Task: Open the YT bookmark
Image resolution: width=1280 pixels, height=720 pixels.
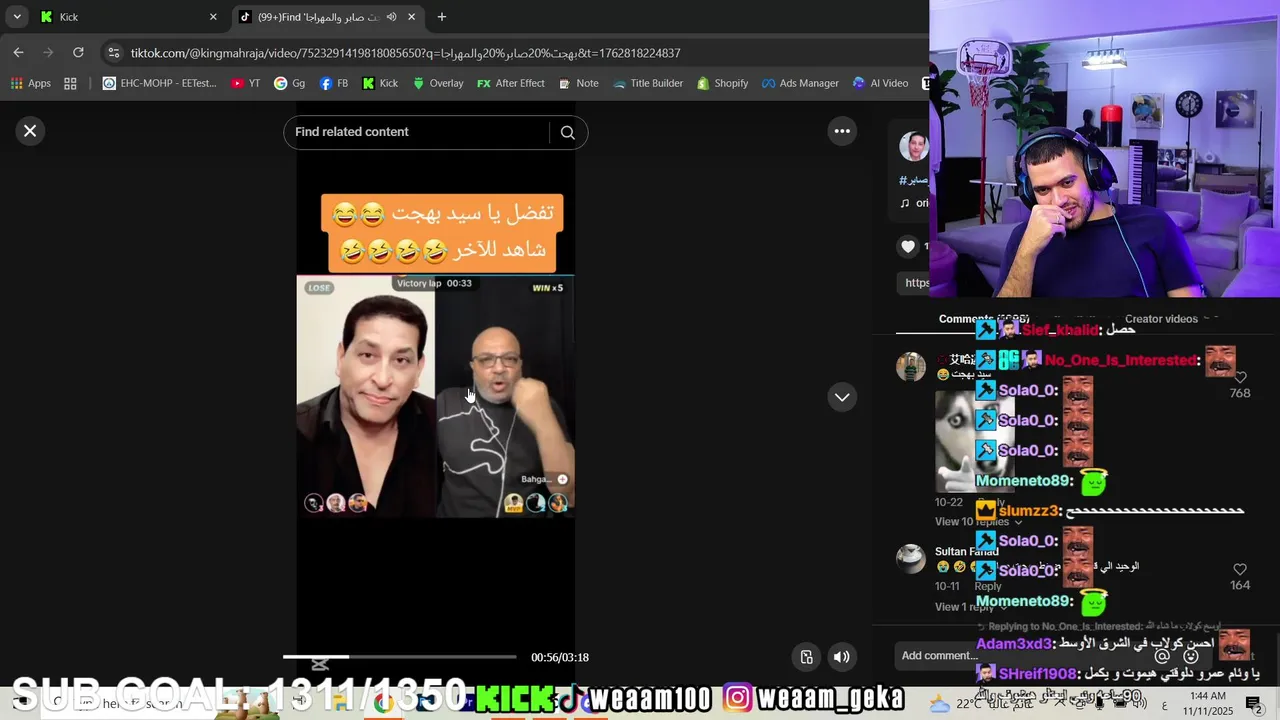Action: 245,83
